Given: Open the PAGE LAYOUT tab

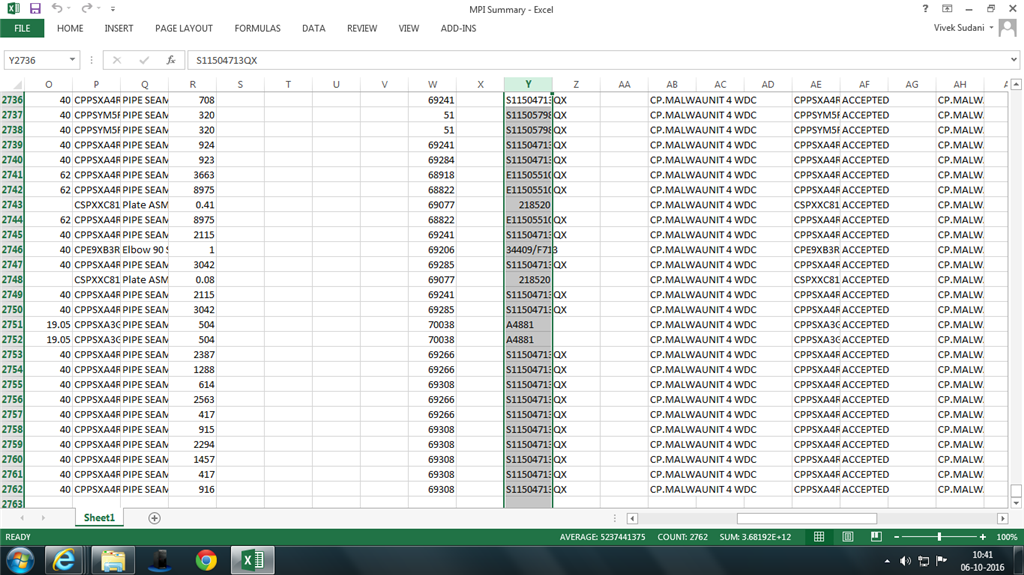Looking at the screenshot, I should tap(184, 28).
